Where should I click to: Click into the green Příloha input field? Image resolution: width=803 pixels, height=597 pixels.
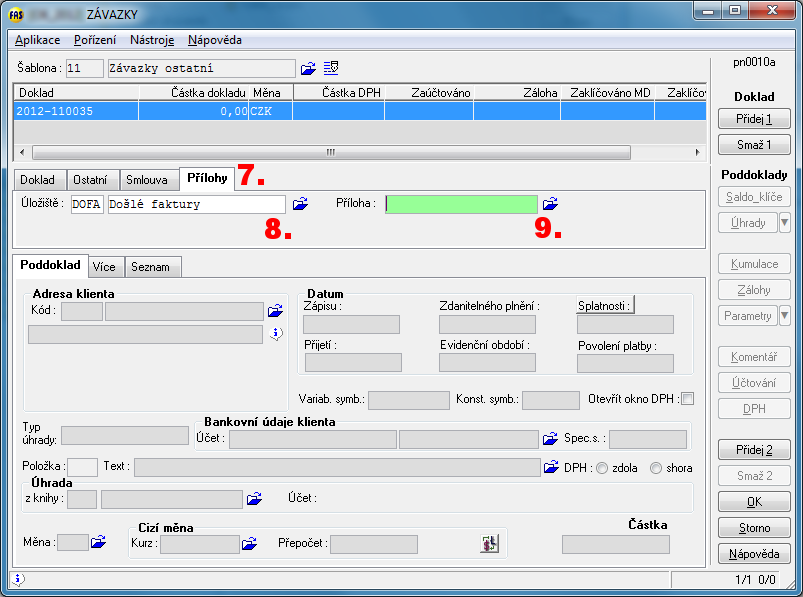click(x=461, y=204)
